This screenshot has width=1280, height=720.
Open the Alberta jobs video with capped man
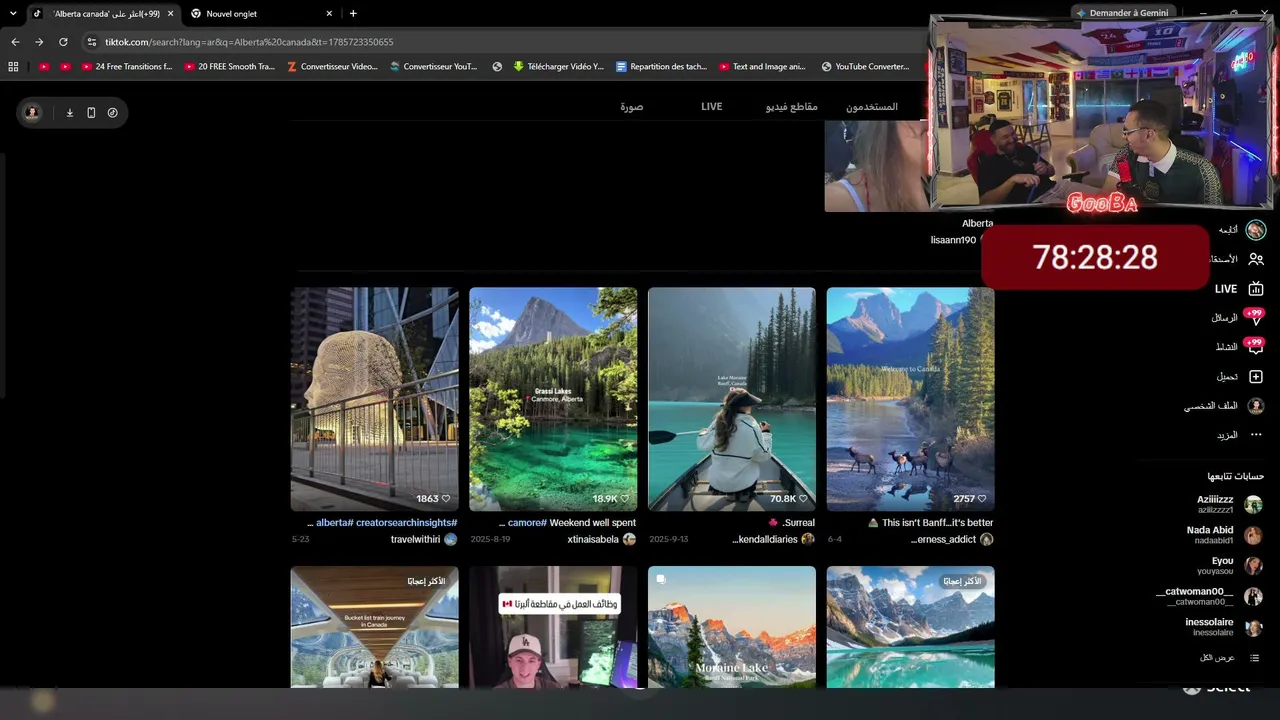point(553,627)
